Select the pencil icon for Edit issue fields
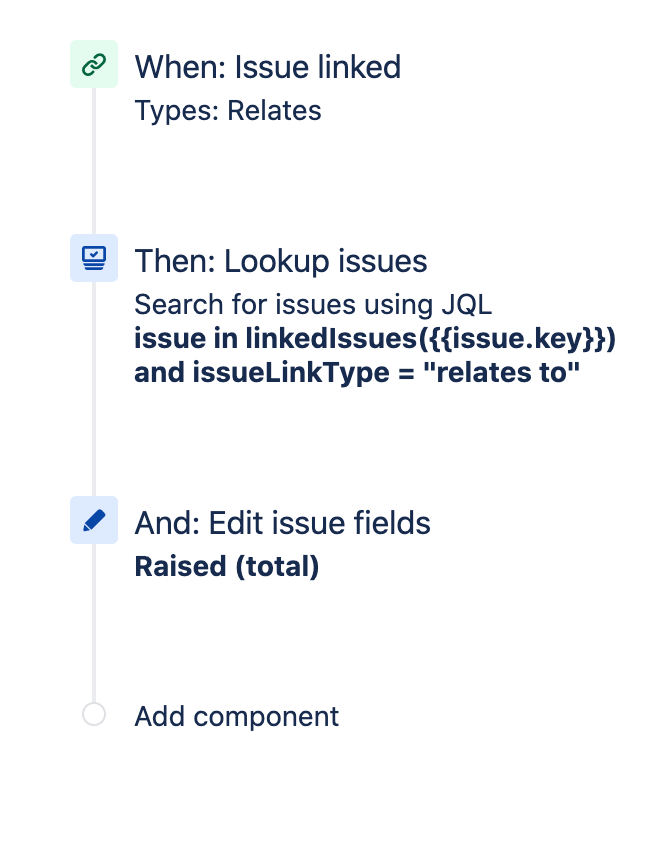 93,520
